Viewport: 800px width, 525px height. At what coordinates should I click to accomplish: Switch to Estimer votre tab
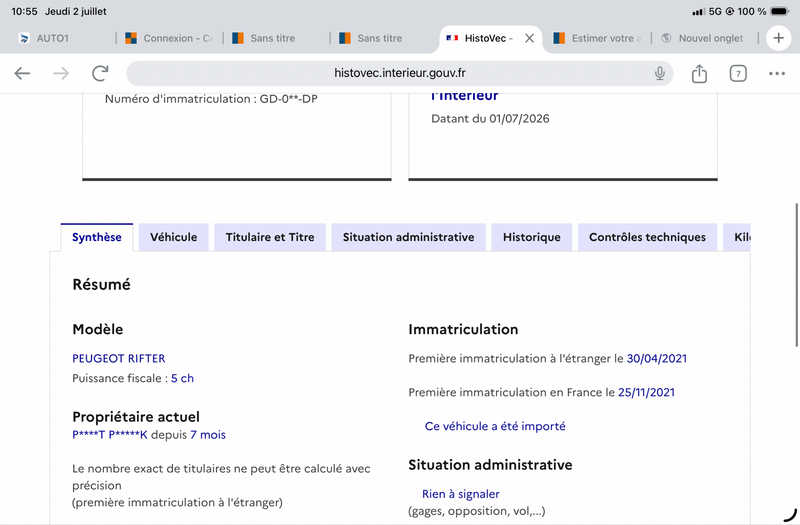coord(597,38)
